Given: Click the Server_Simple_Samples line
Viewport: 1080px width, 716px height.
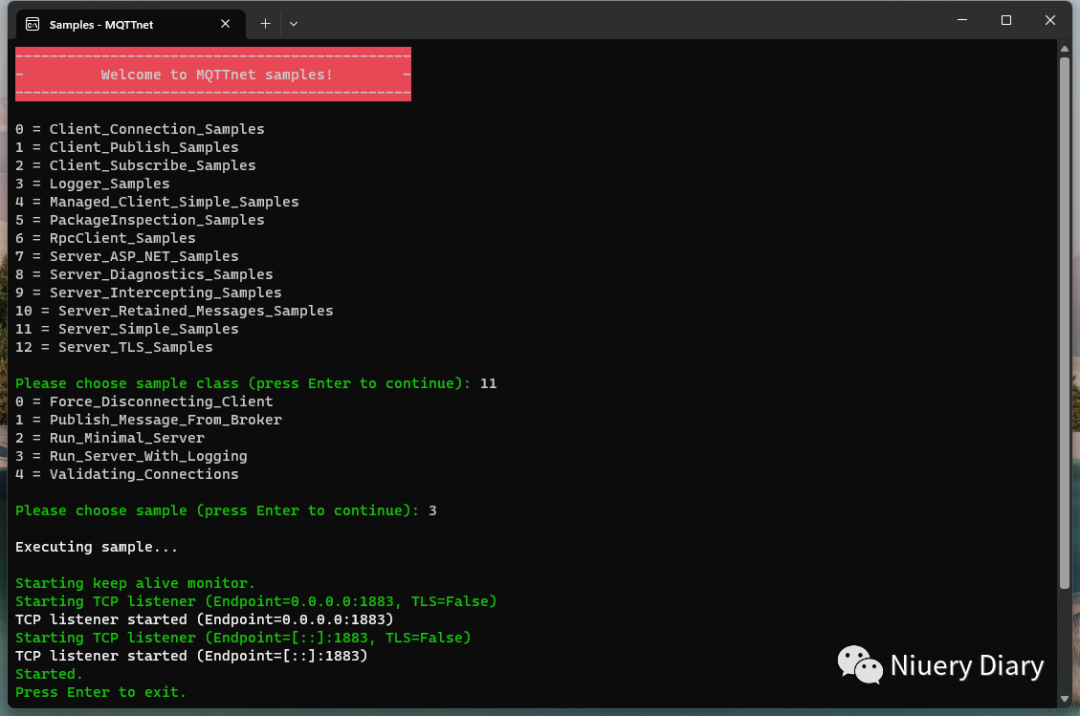Looking at the screenshot, I should 127,329.
